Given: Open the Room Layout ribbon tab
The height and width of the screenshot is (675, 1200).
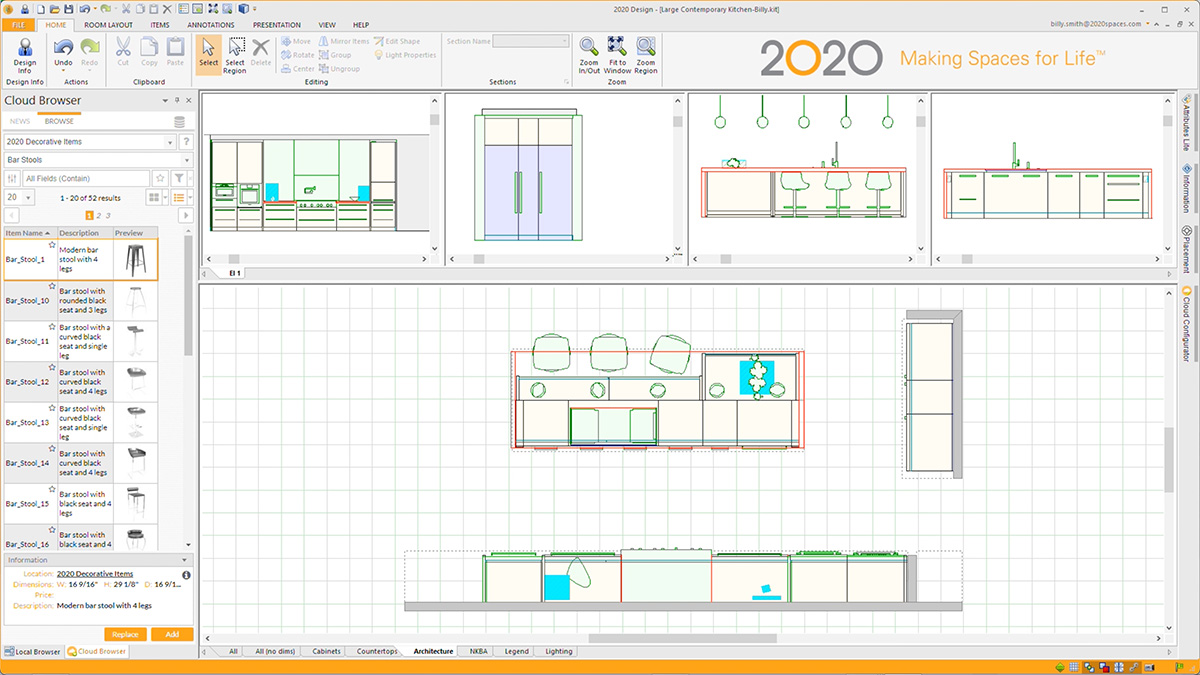Looking at the screenshot, I should click(108, 24).
